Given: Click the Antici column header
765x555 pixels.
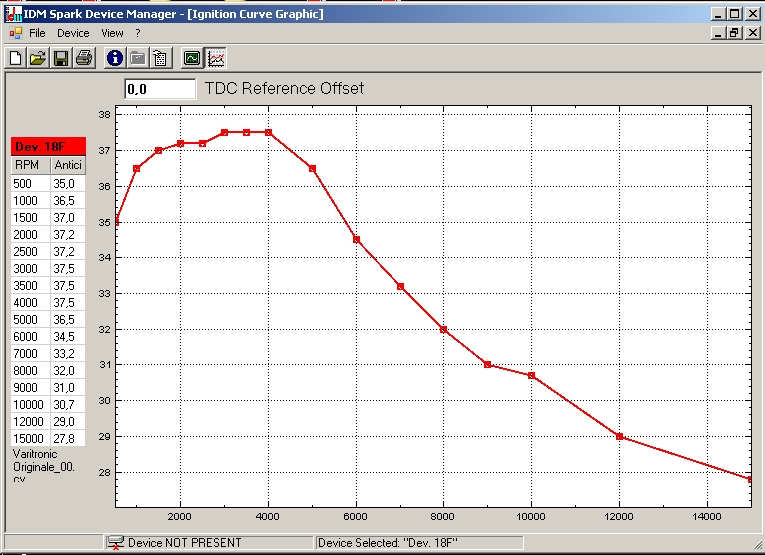Looking at the screenshot, I should point(67,165).
